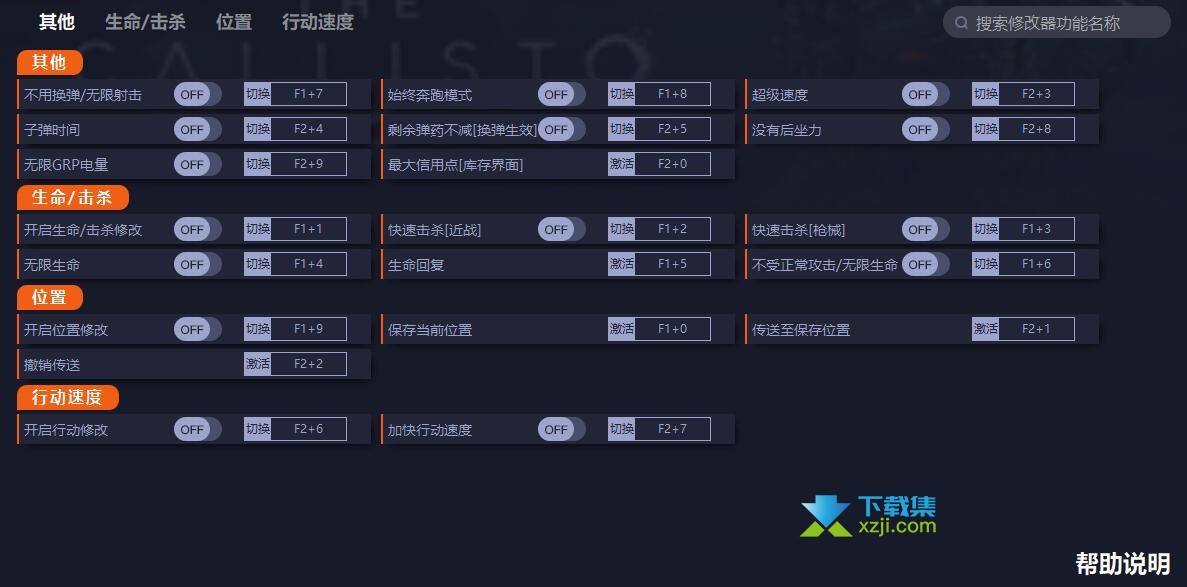Switch on 加快行动速度 toggle
The height and width of the screenshot is (587, 1187).
pyautogui.click(x=562, y=429)
